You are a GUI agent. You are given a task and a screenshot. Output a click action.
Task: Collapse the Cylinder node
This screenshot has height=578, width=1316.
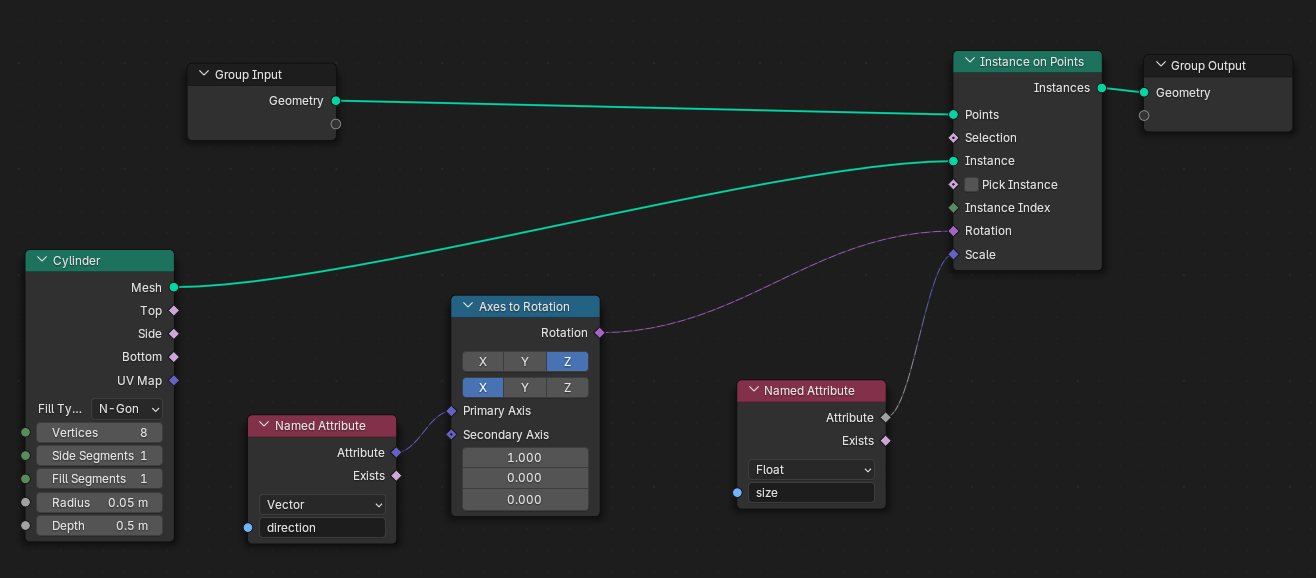tap(42, 261)
